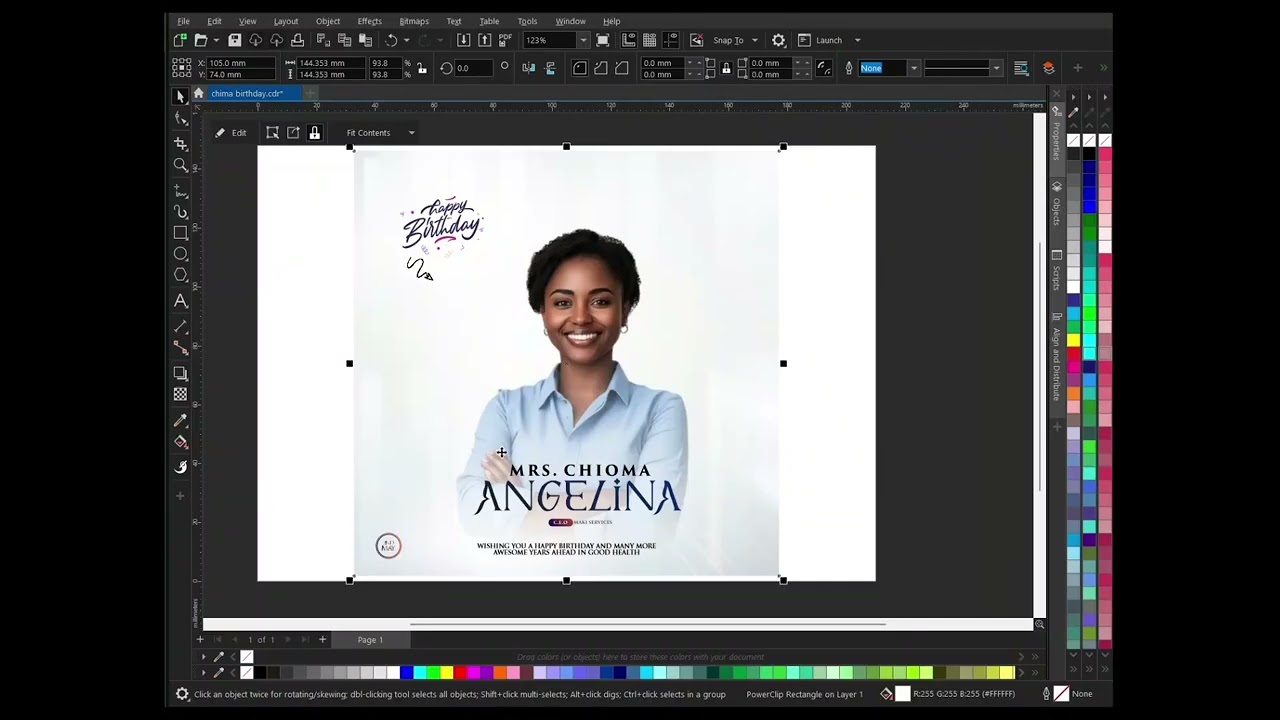Open the Object menu
This screenshot has width=1280, height=720.
tap(328, 21)
